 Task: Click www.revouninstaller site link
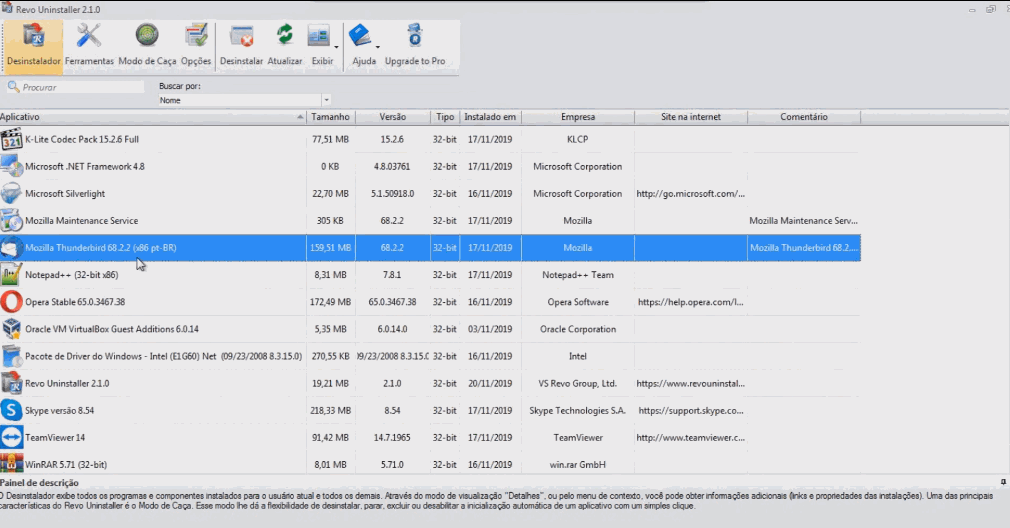click(691, 383)
